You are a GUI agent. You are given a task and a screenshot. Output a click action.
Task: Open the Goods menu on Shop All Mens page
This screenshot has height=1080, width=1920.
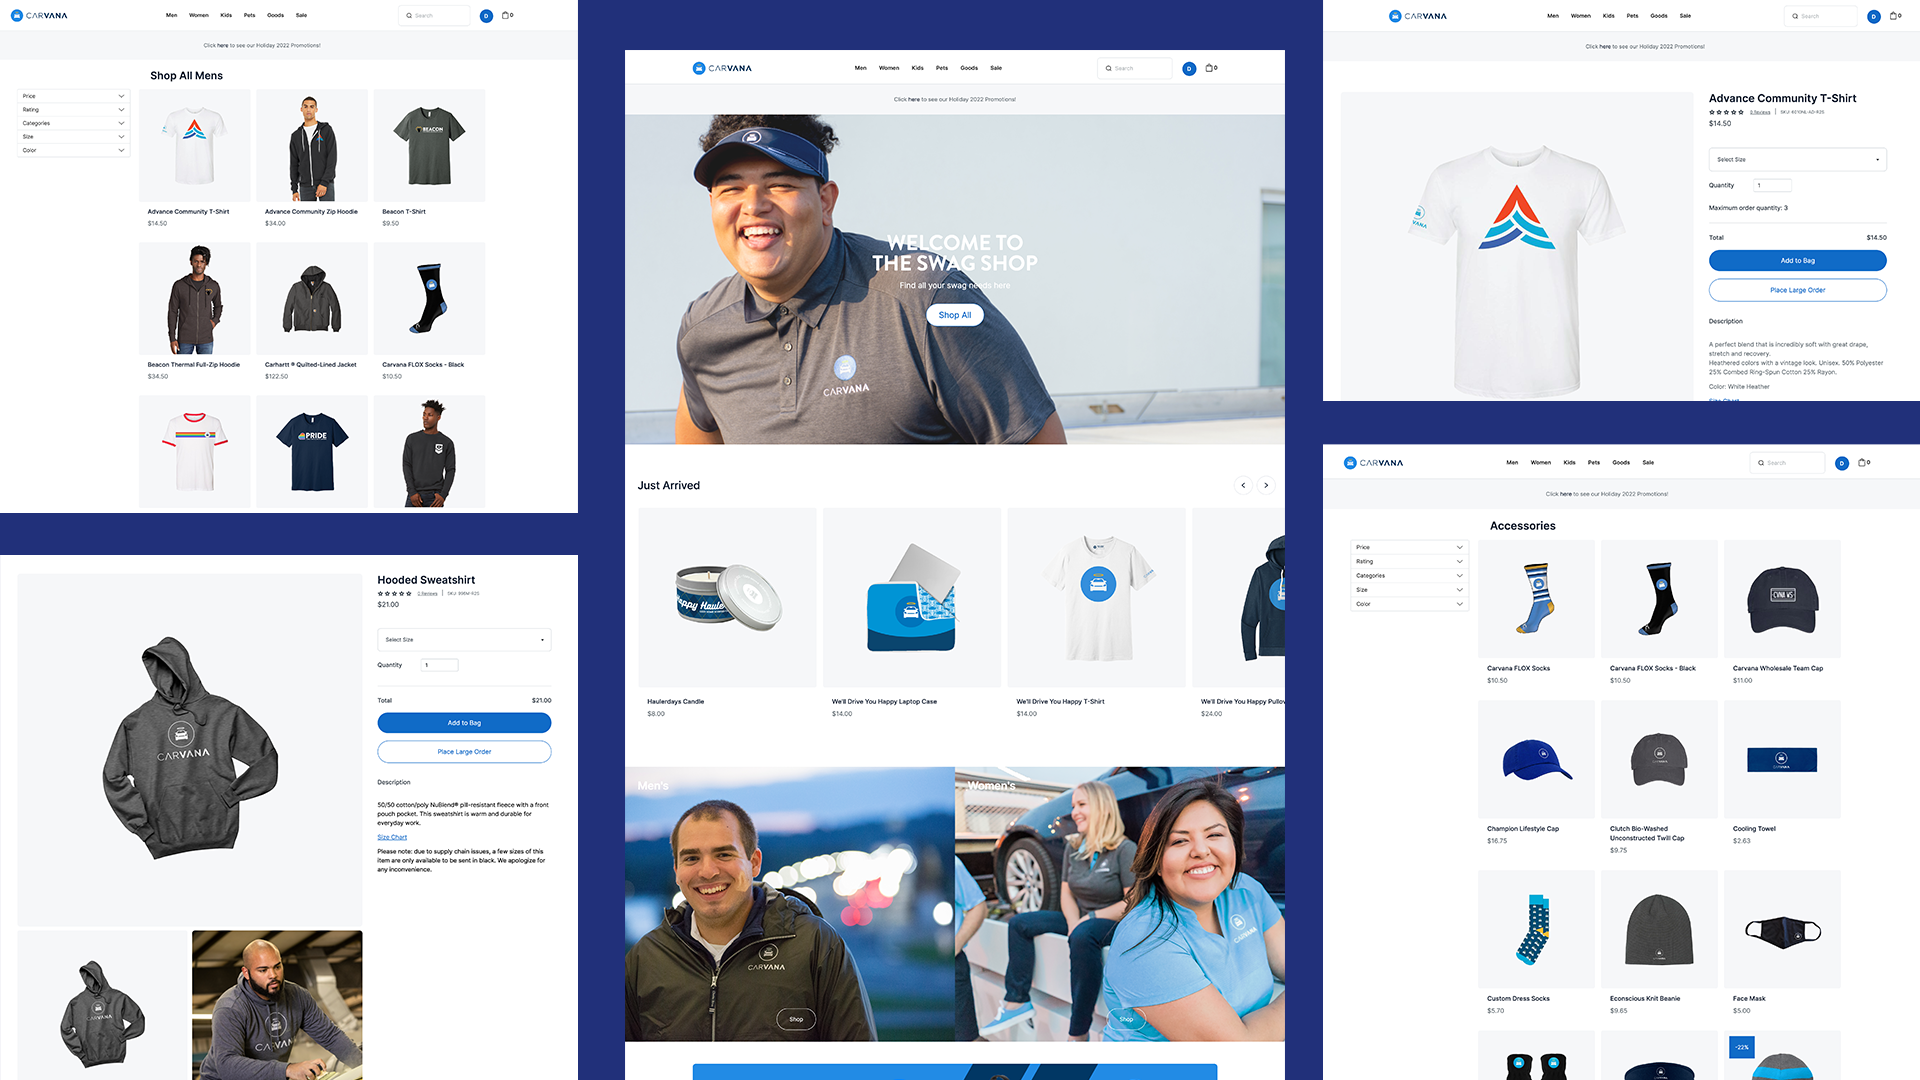click(x=275, y=15)
